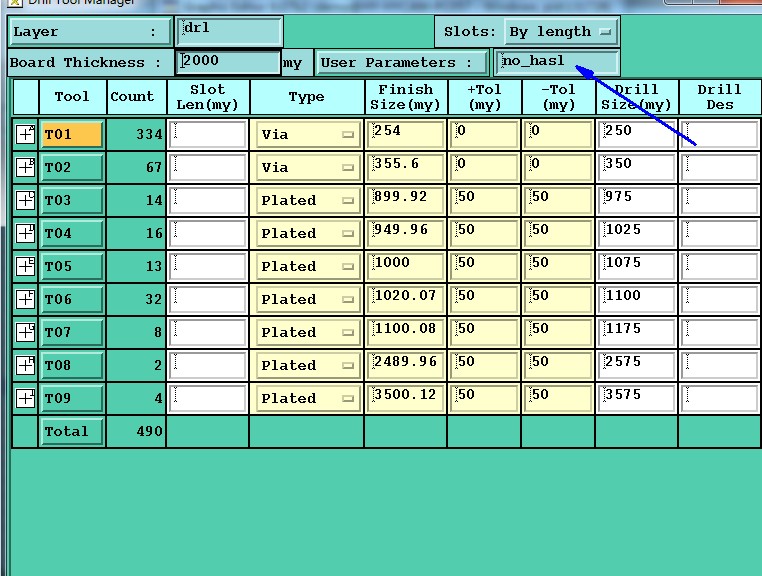Open the Type dropdown for T06 Plated
762x576 pixels.
pos(307,299)
